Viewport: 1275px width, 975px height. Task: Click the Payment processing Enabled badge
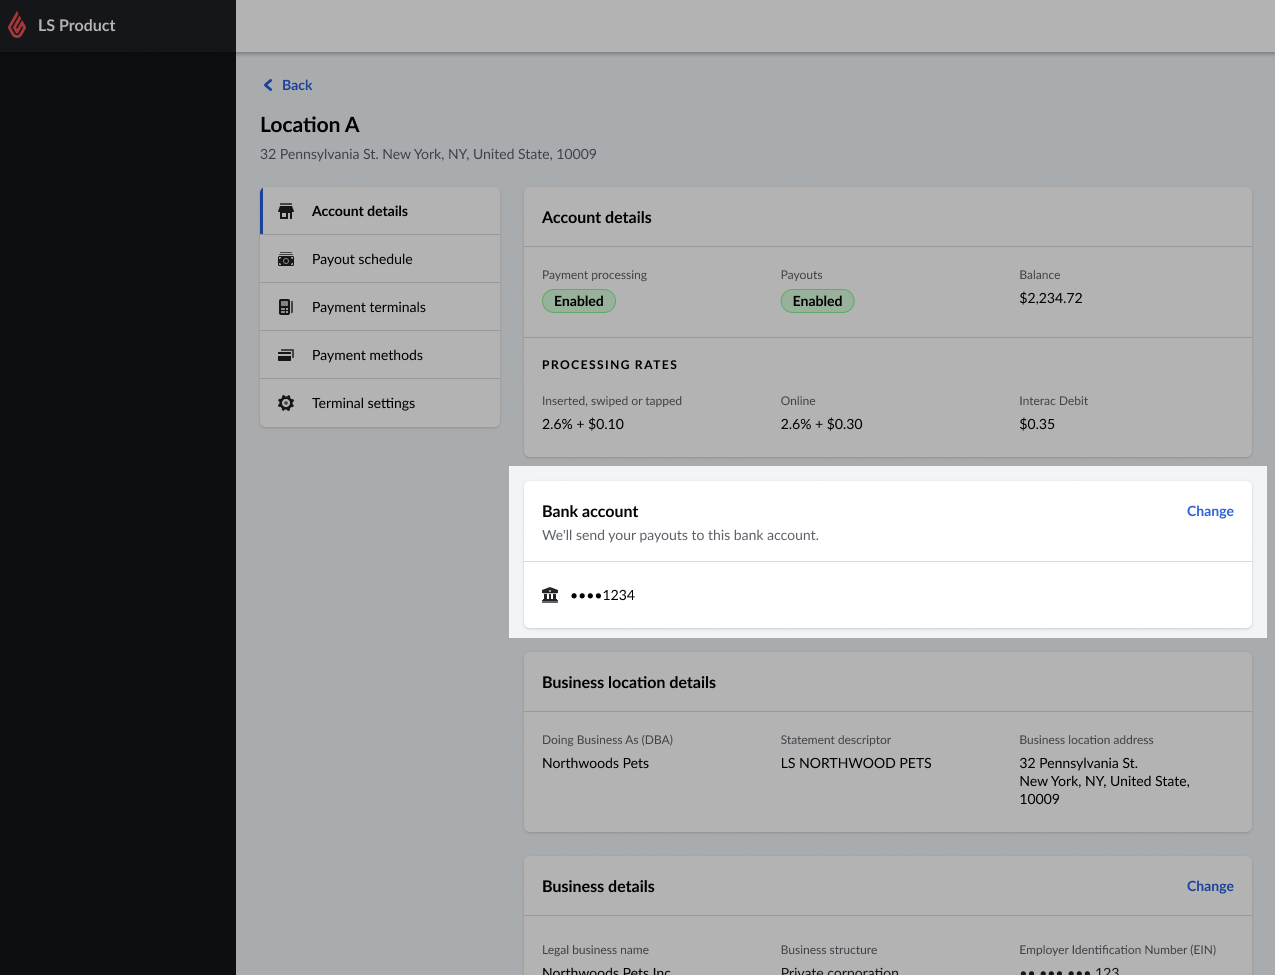tap(579, 301)
